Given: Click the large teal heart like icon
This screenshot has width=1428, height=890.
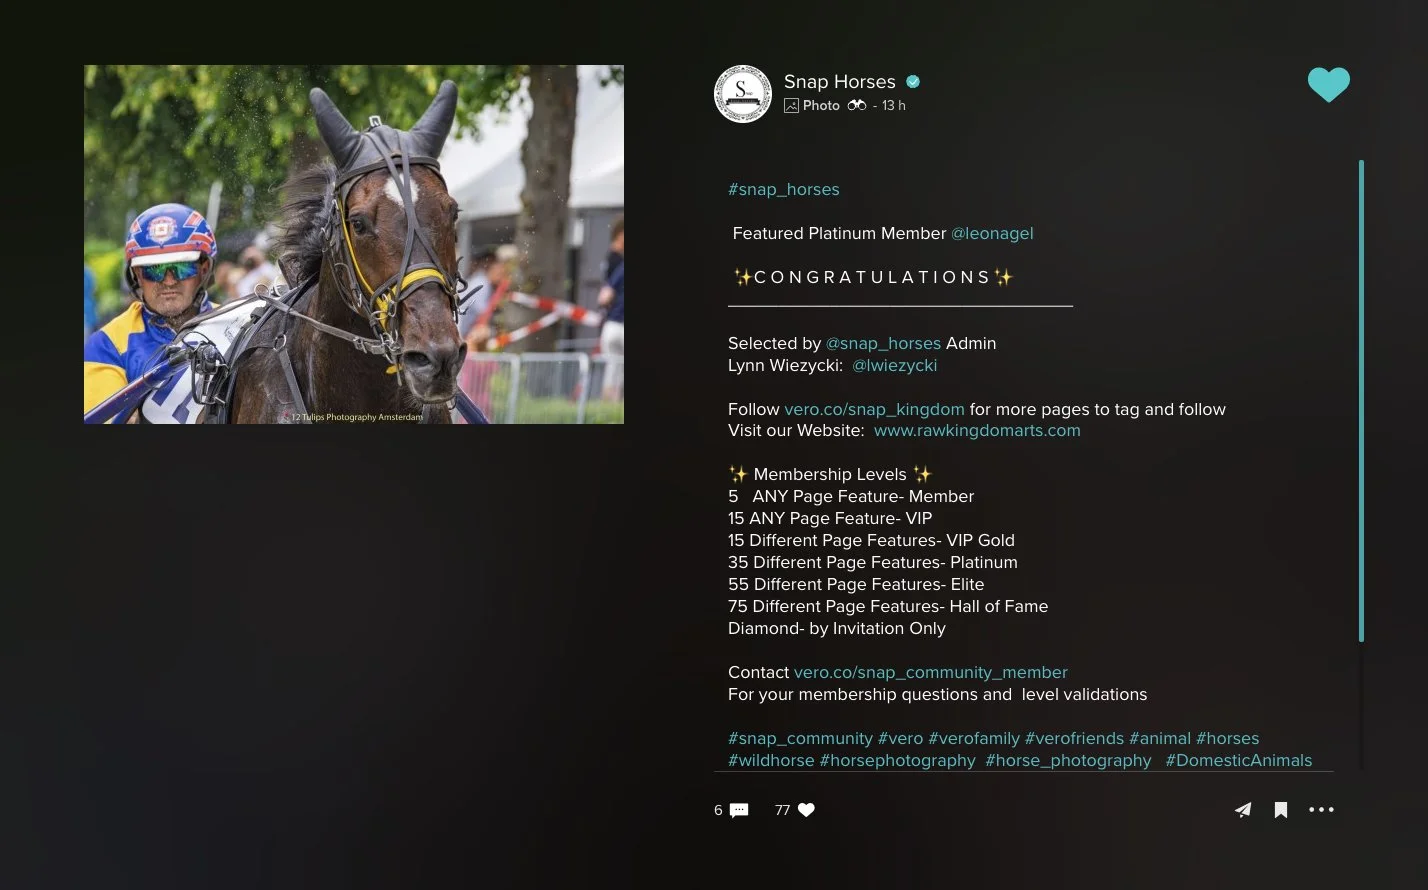Looking at the screenshot, I should [x=1328, y=85].
